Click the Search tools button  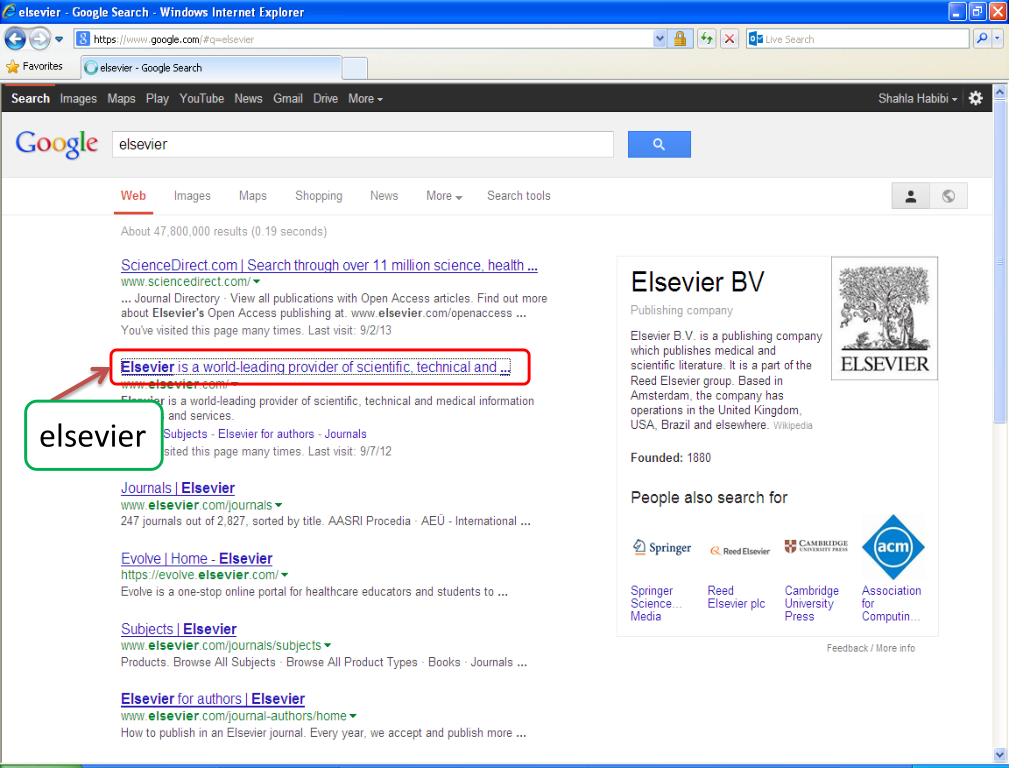click(519, 196)
